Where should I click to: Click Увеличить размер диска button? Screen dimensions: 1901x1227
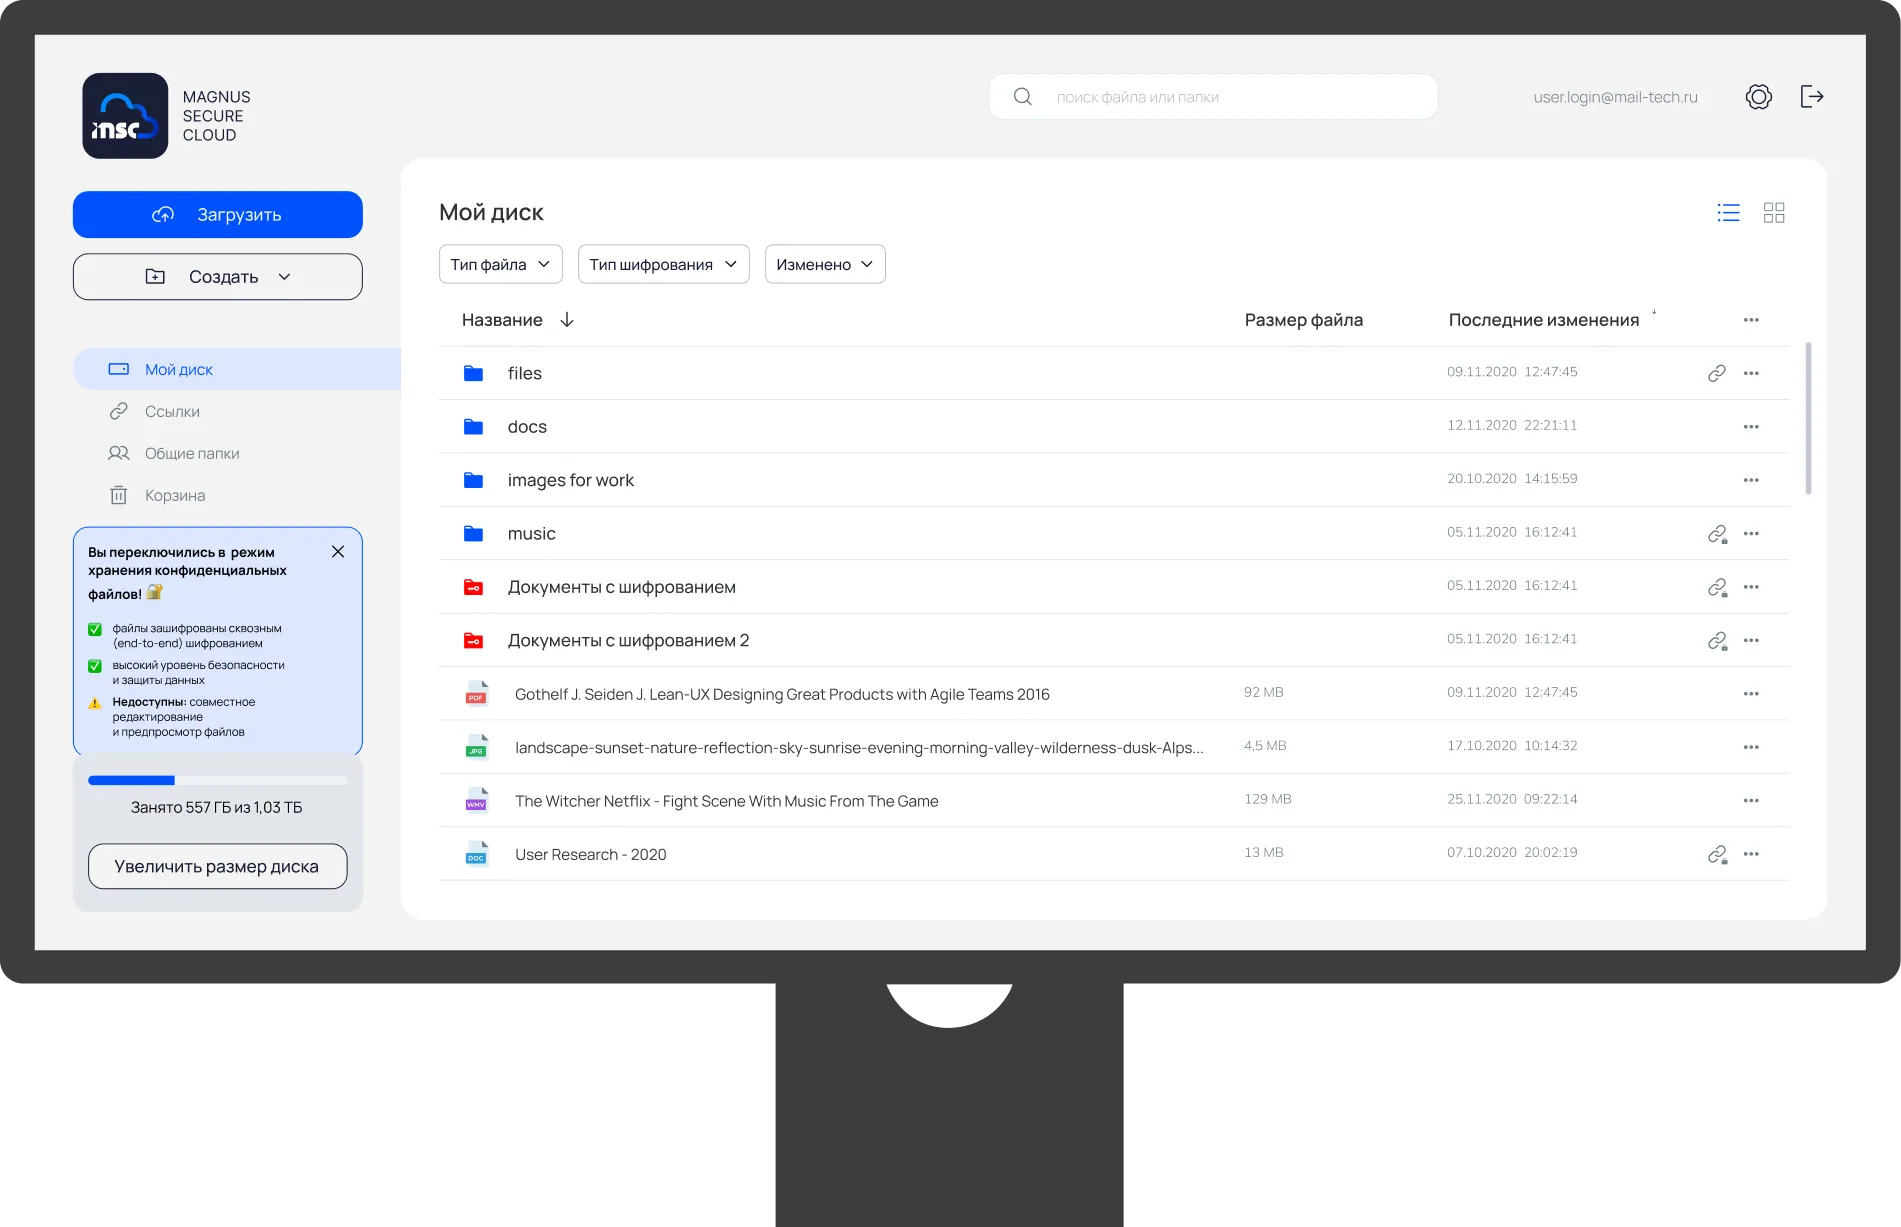pyautogui.click(x=217, y=866)
